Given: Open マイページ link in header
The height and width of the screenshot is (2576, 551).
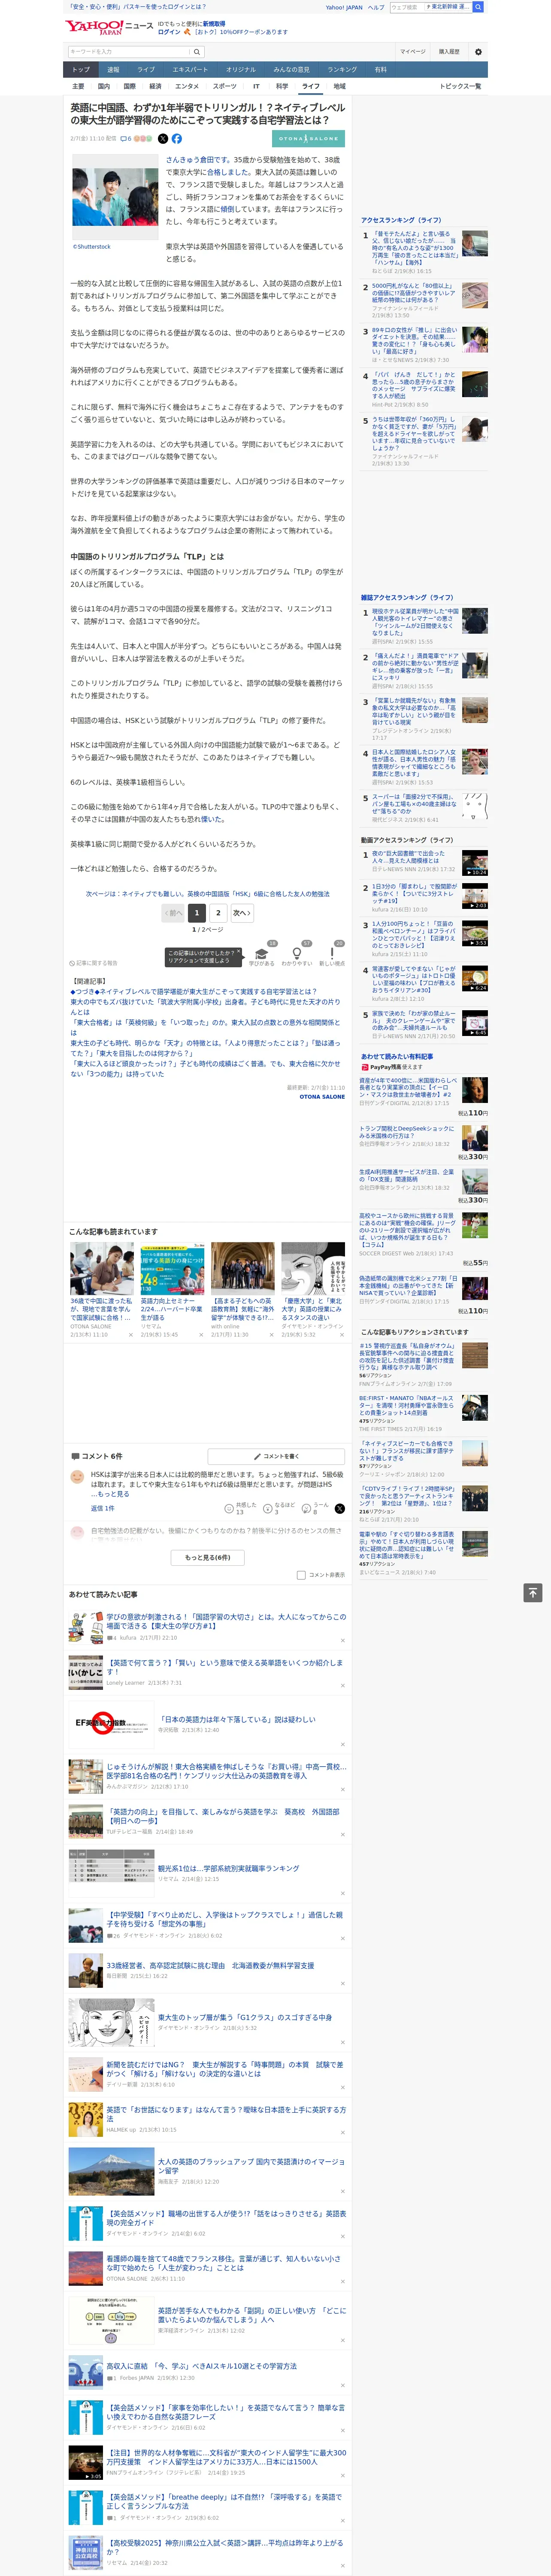Looking at the screenshot, I should pos(413,52).
